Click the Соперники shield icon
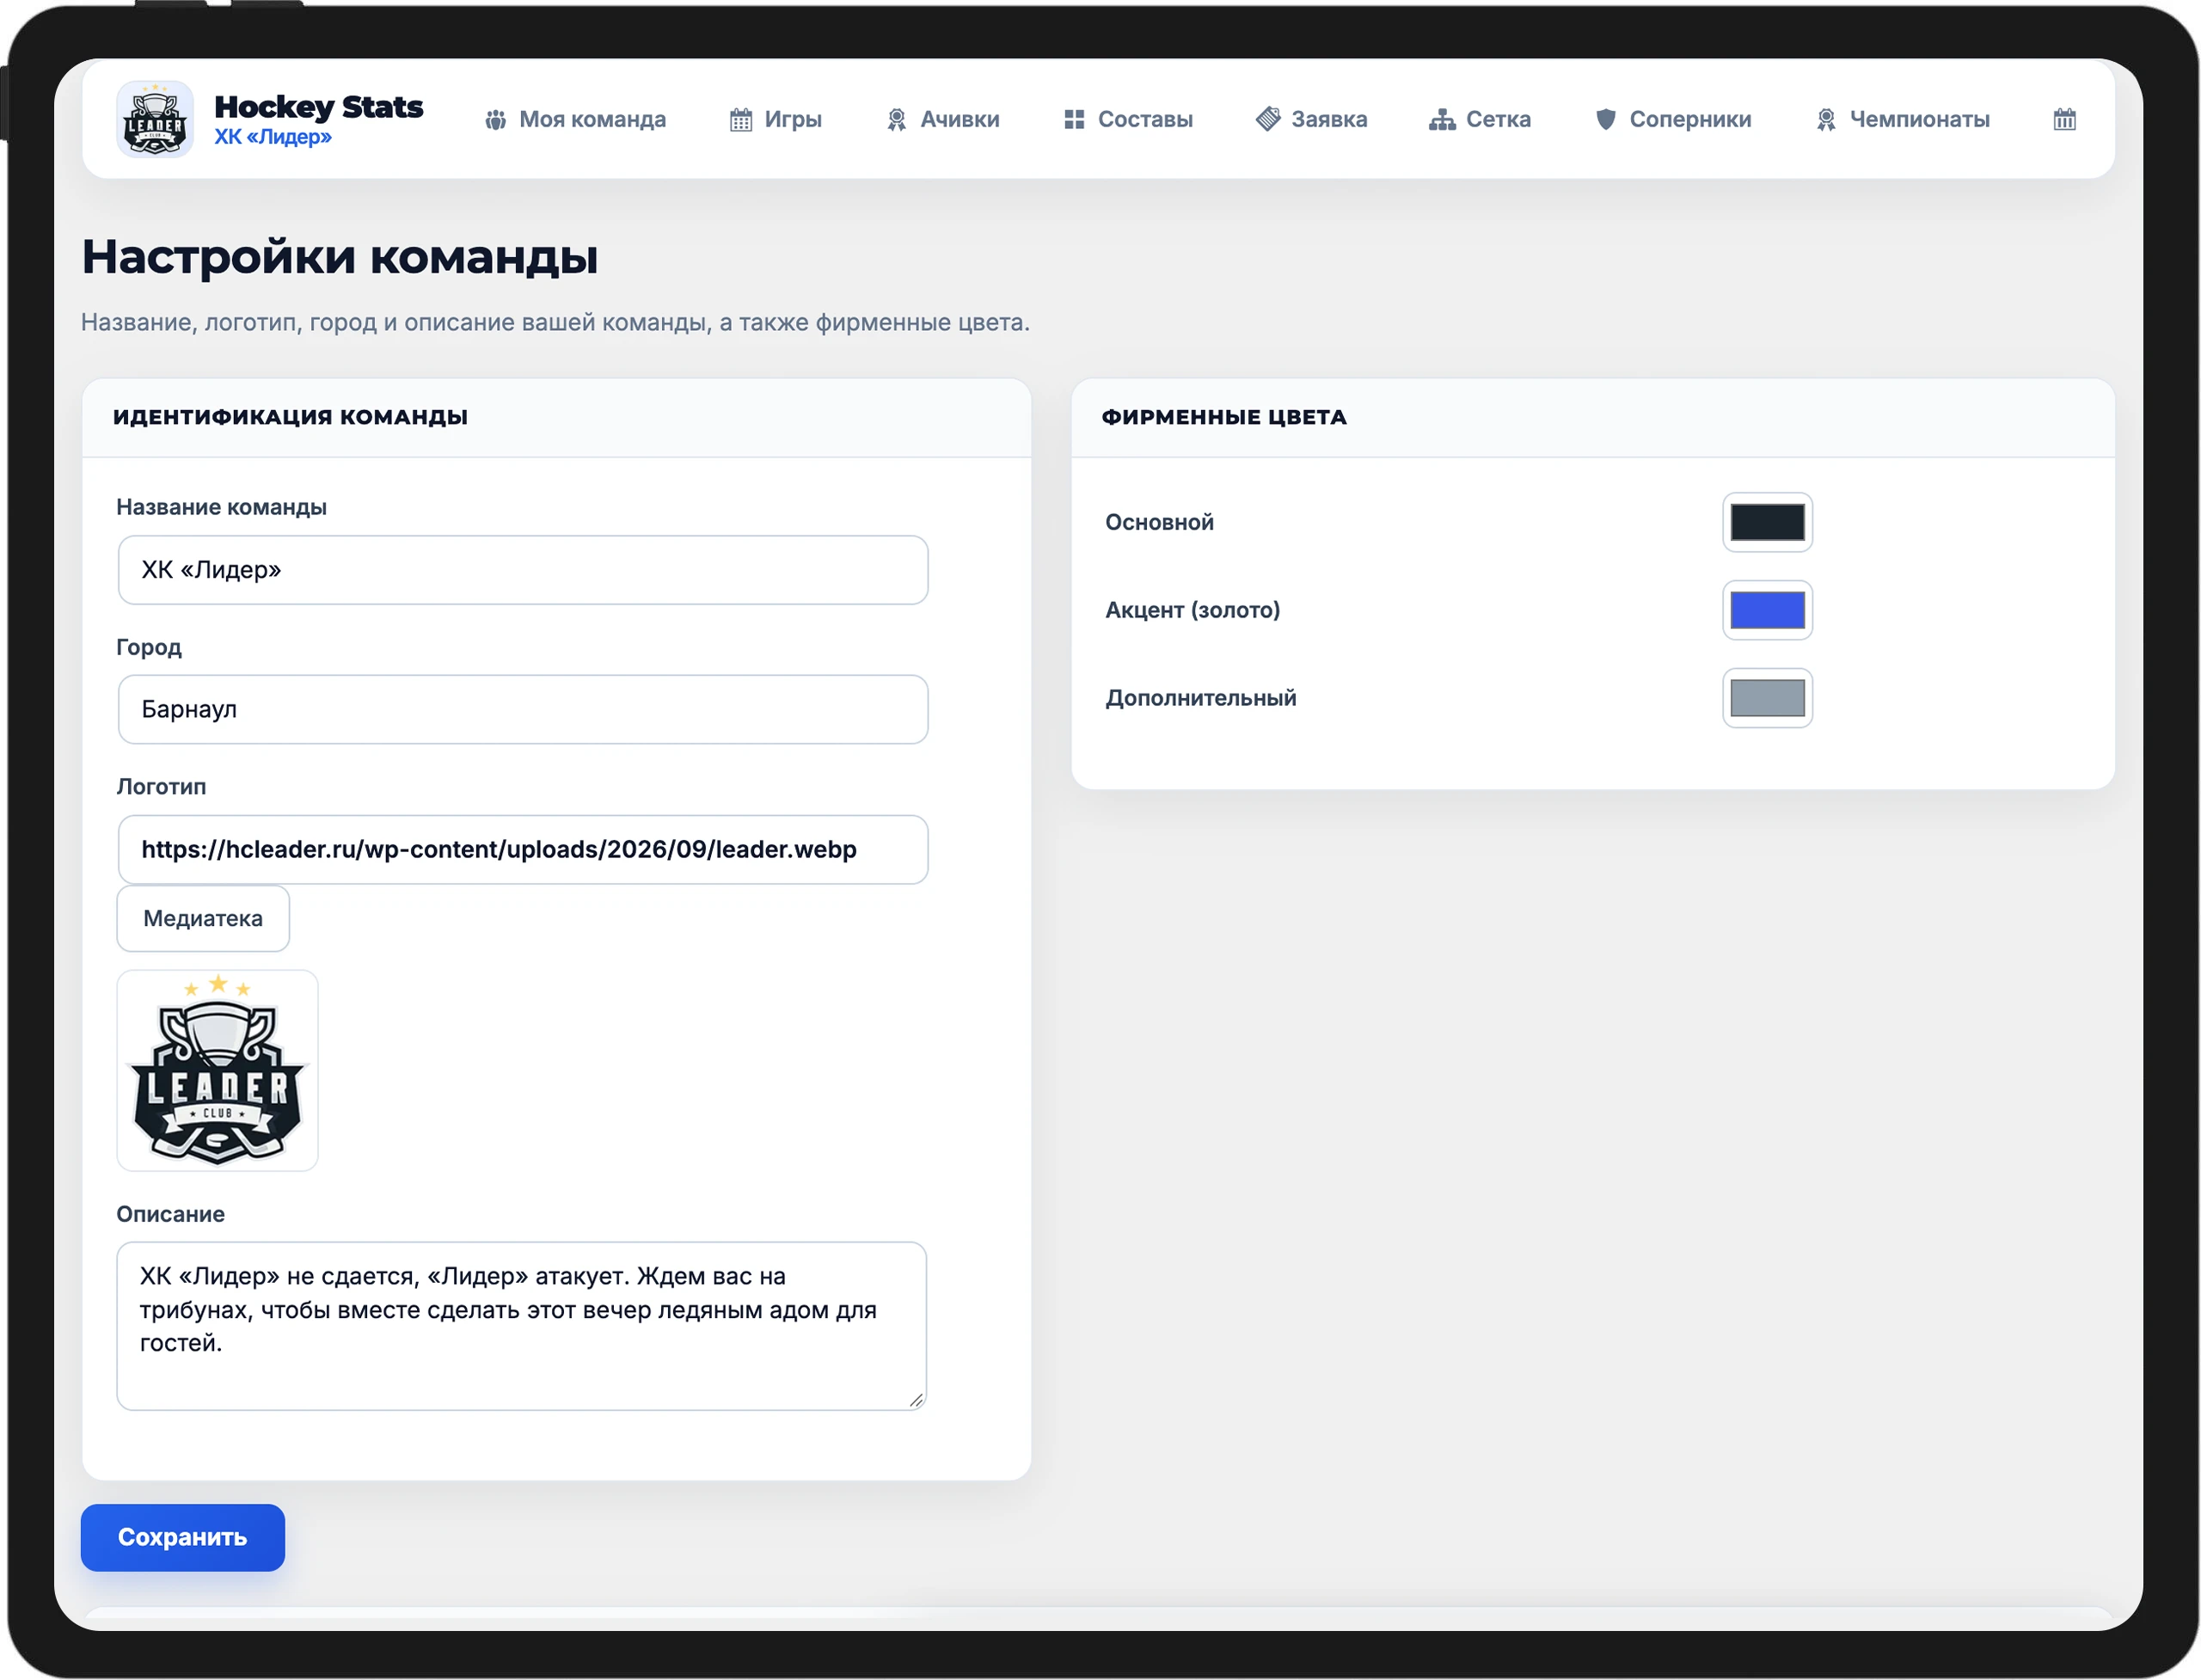Image resolution: width=2201 pixels, height=1680 pixels. 1605,120
